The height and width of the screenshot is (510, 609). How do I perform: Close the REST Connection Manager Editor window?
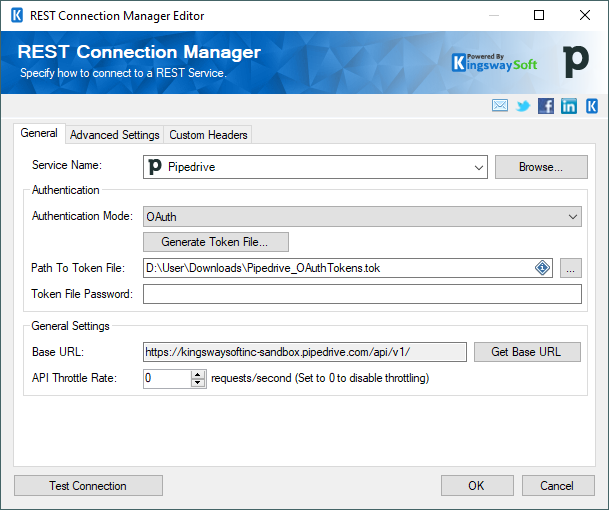(x=585, y=16)
